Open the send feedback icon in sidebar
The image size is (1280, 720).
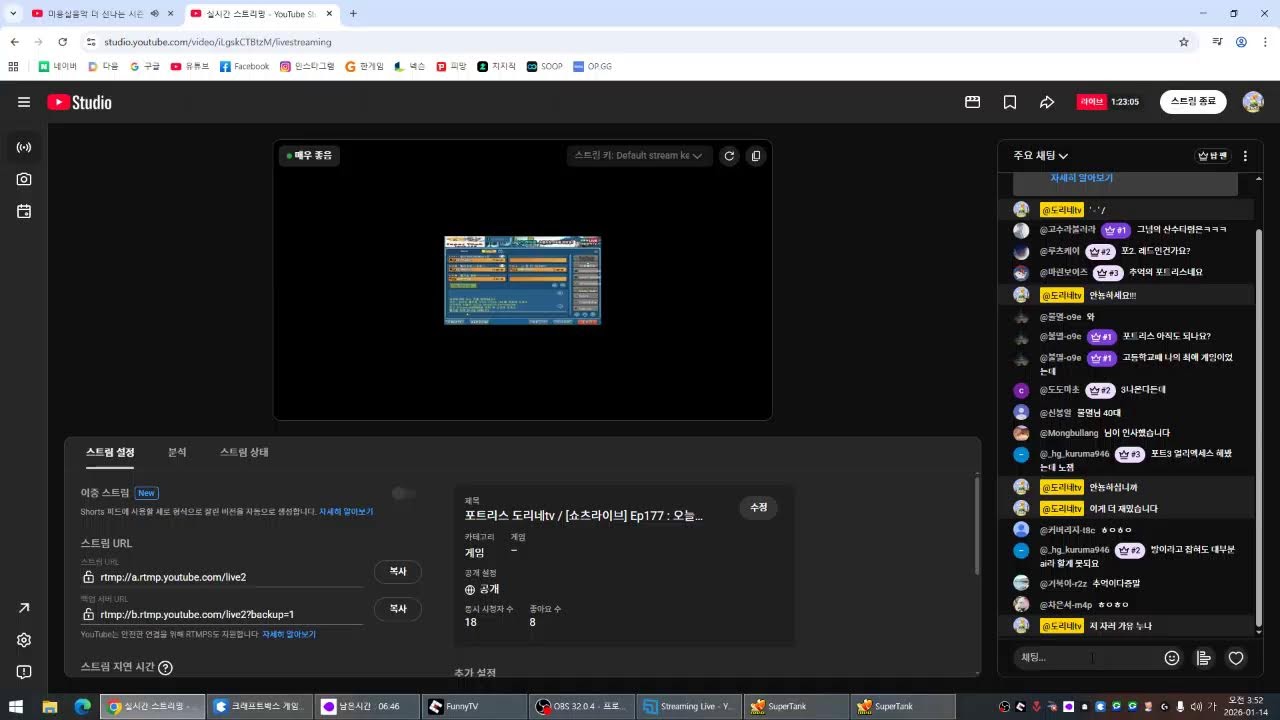(24, 672)
